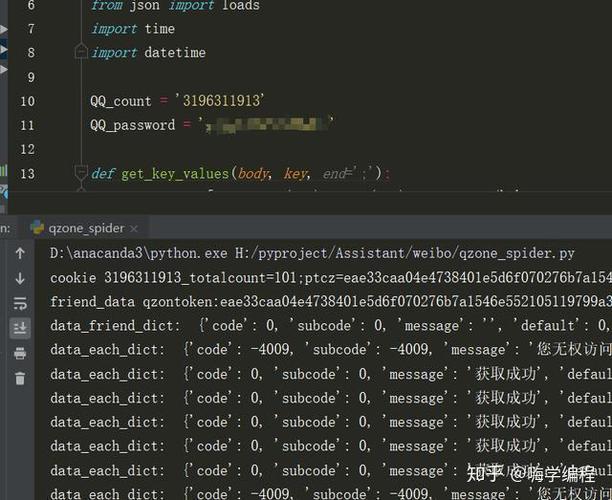Click the 'from json import loads' line
612x500 pixels.
tap(175, 5)
